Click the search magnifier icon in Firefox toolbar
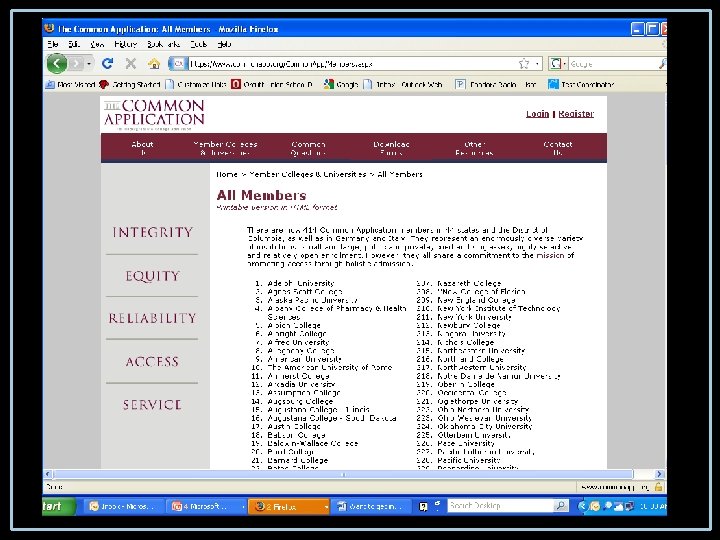720x540 pixels. (663, 64)
